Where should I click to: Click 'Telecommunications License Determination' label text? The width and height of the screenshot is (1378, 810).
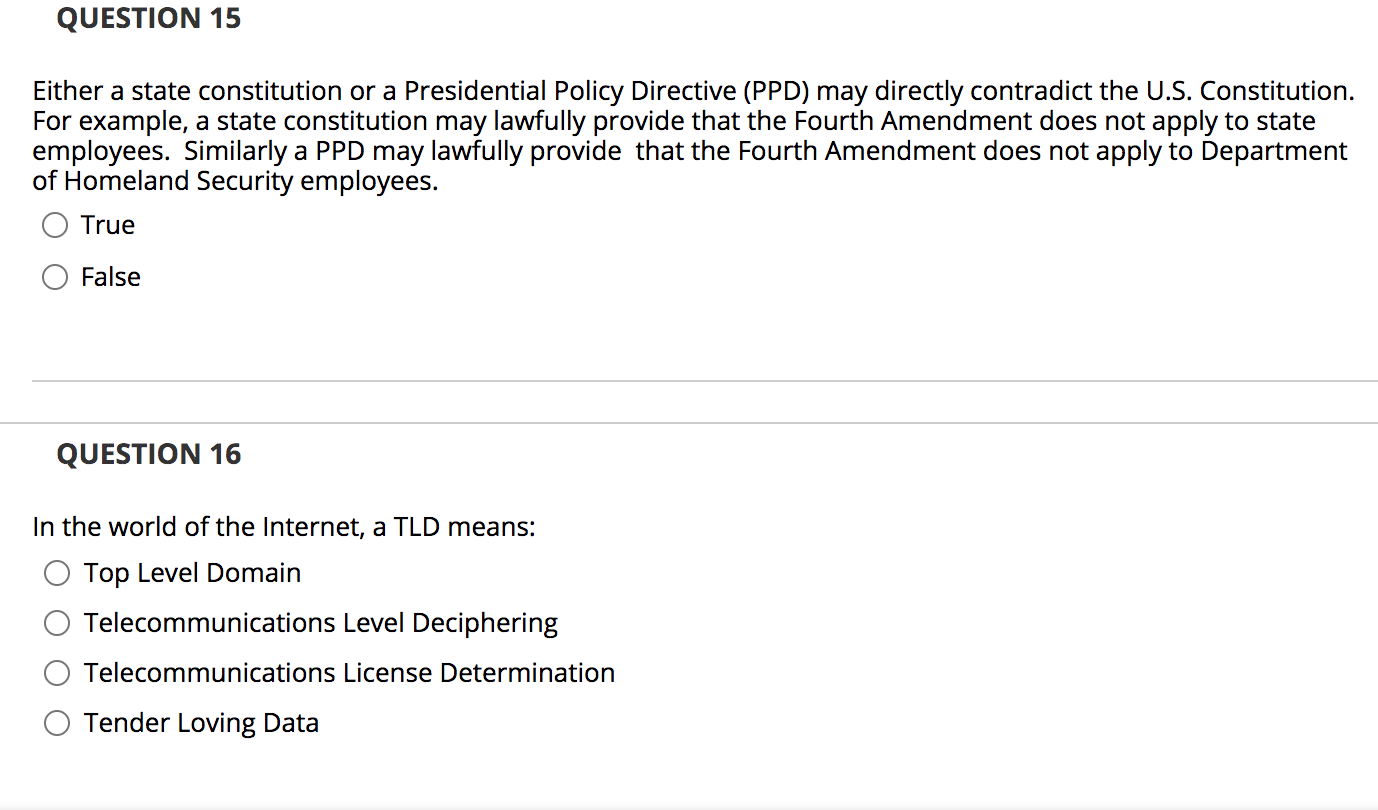pyautogui.click(x=349, y=673)
